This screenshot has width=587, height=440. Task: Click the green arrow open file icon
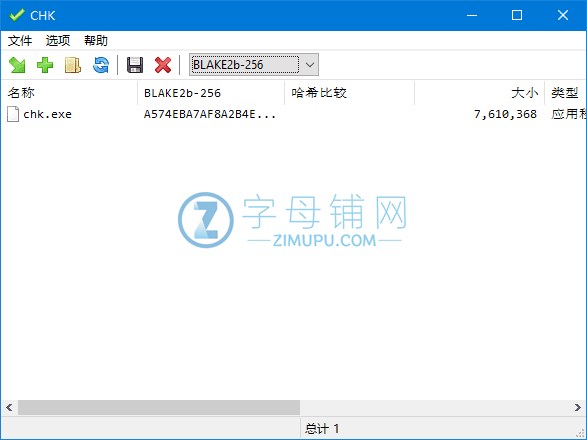(x=17, y=65)
